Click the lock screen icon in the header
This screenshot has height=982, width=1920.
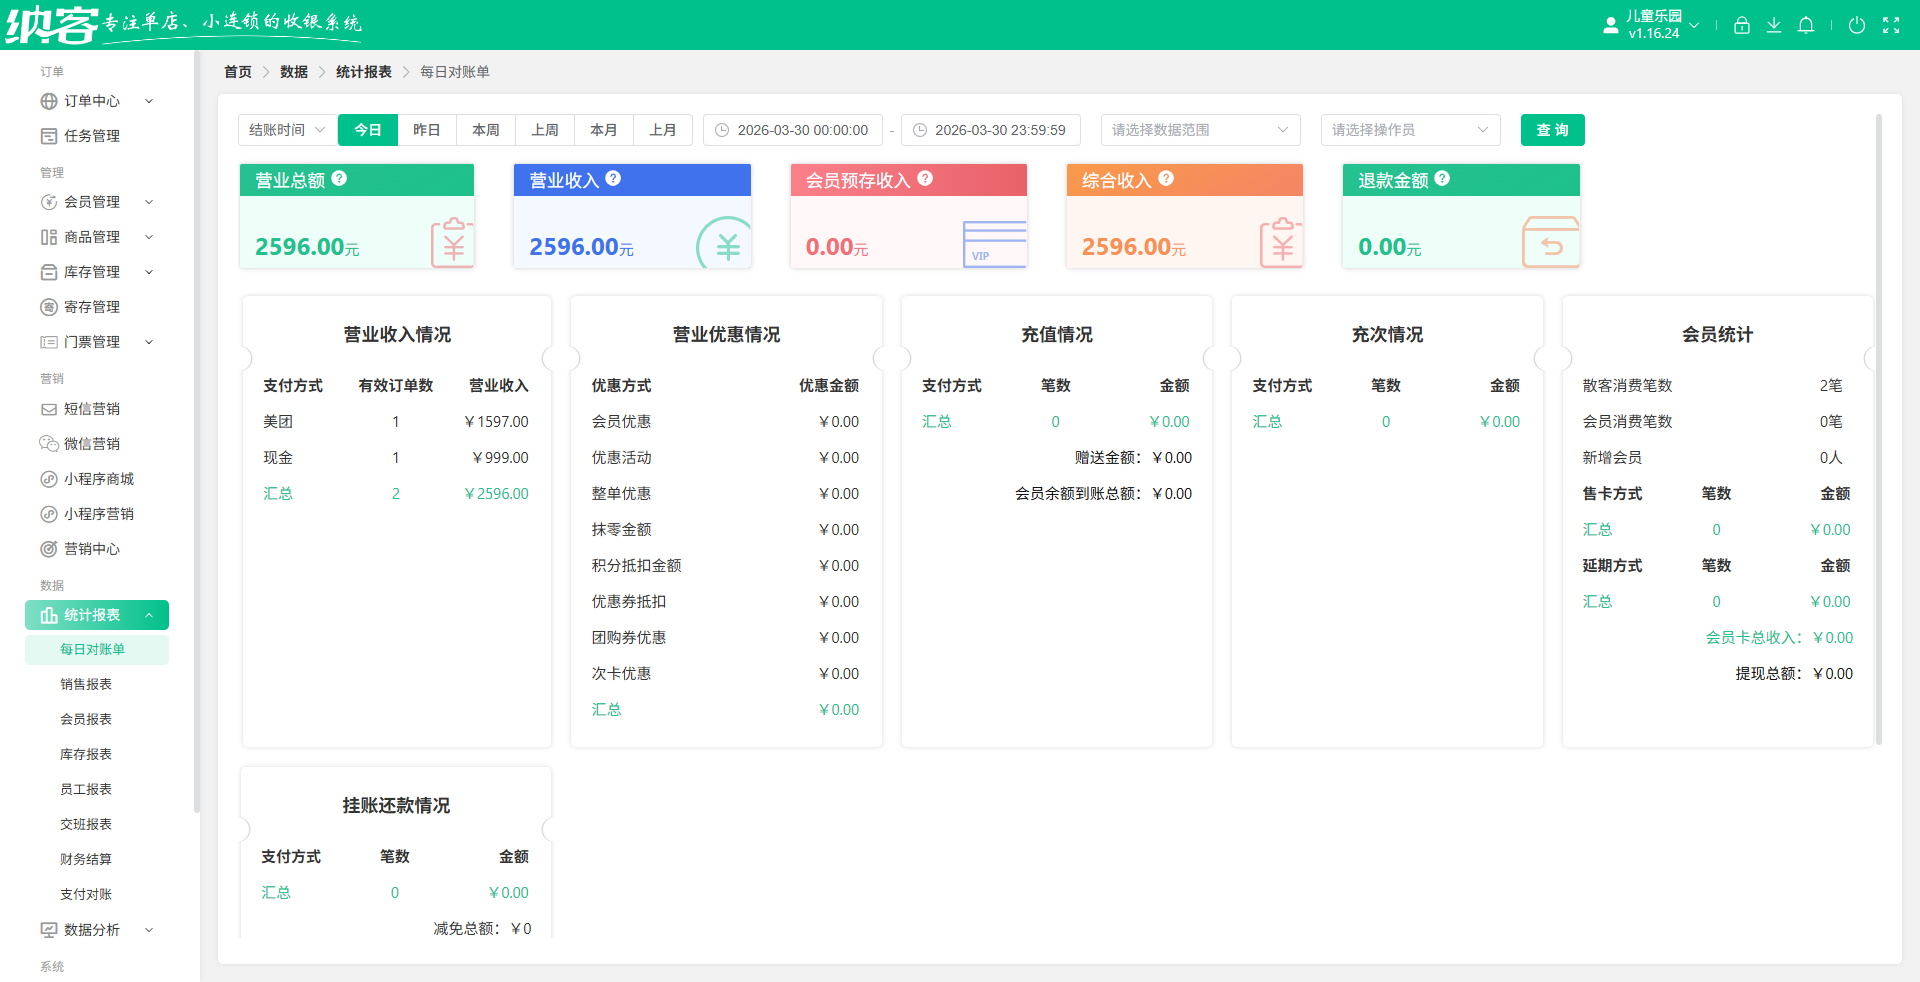[x=1741, y=25]
